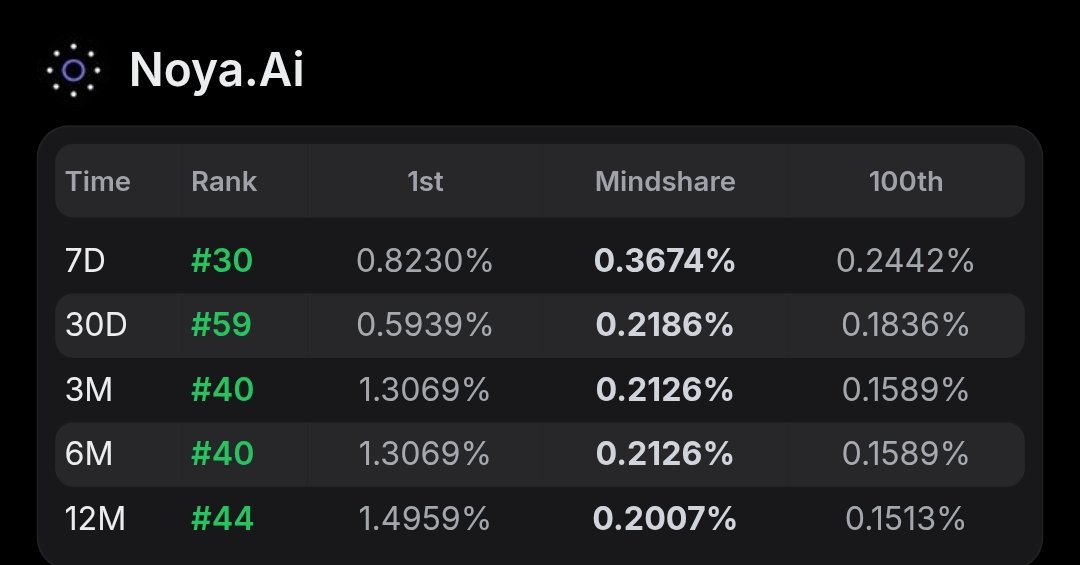Click the #44 rank value

tap(222, 519)
